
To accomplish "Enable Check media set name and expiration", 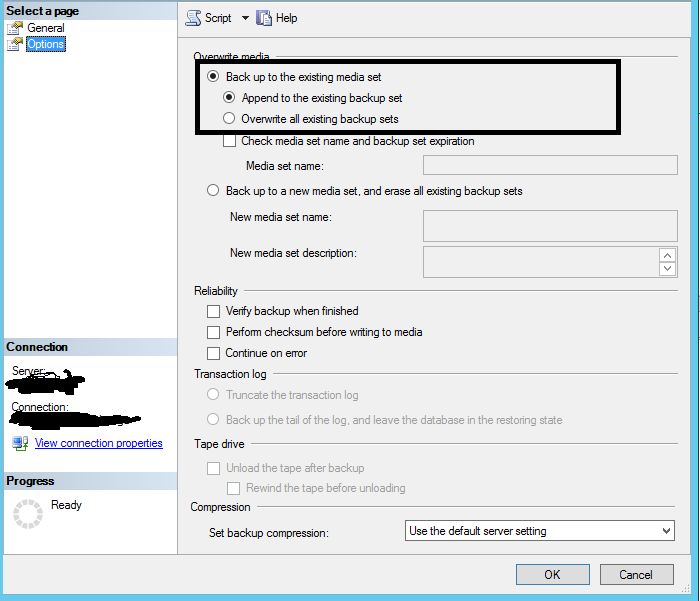I will 229,141.
